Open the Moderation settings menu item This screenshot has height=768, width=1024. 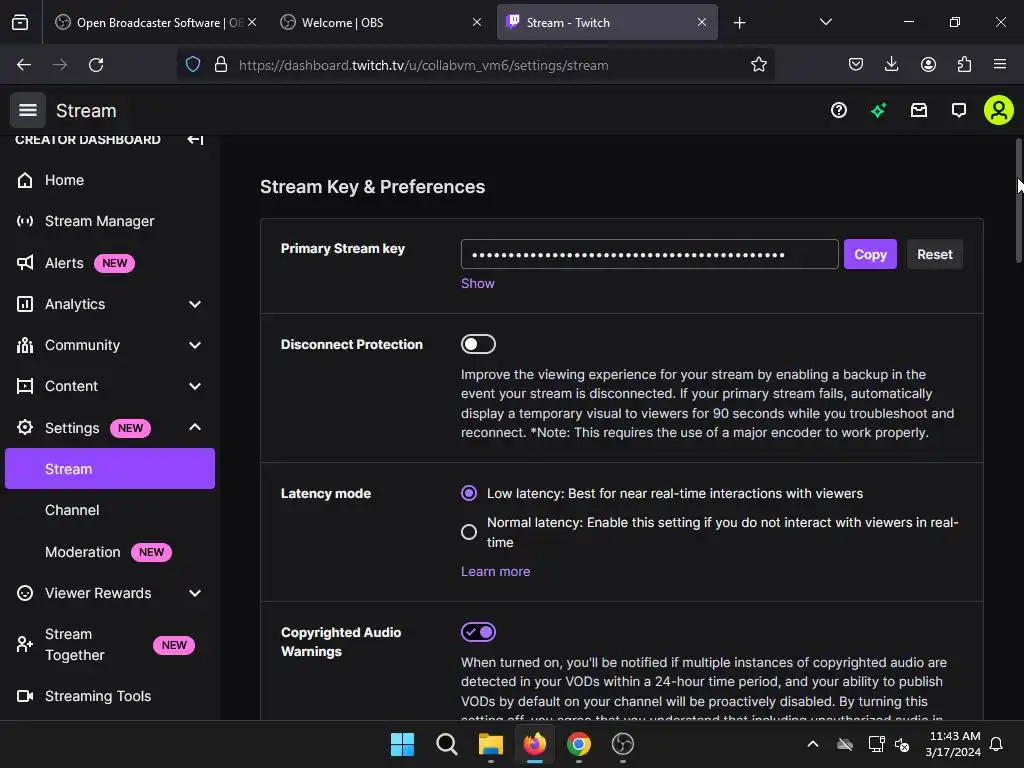(82, 552)
